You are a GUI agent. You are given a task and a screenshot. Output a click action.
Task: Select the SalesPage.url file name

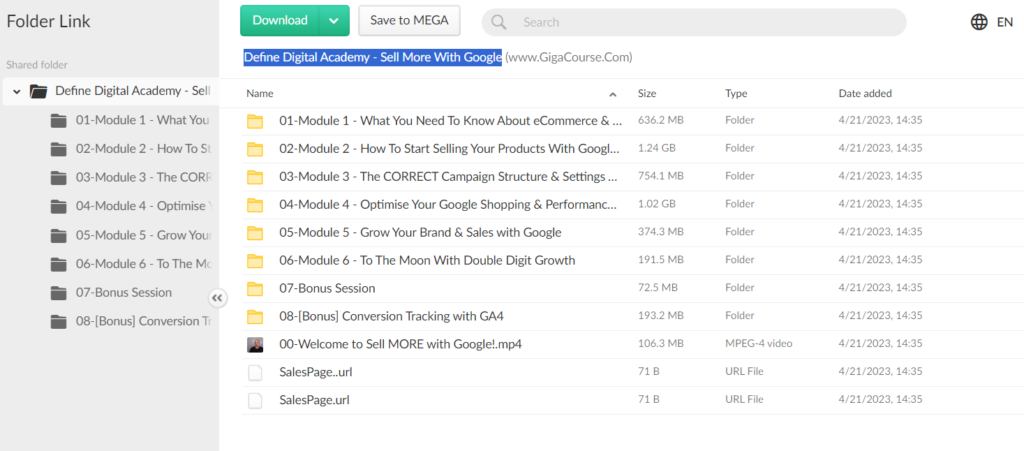[x=314, y=400]
